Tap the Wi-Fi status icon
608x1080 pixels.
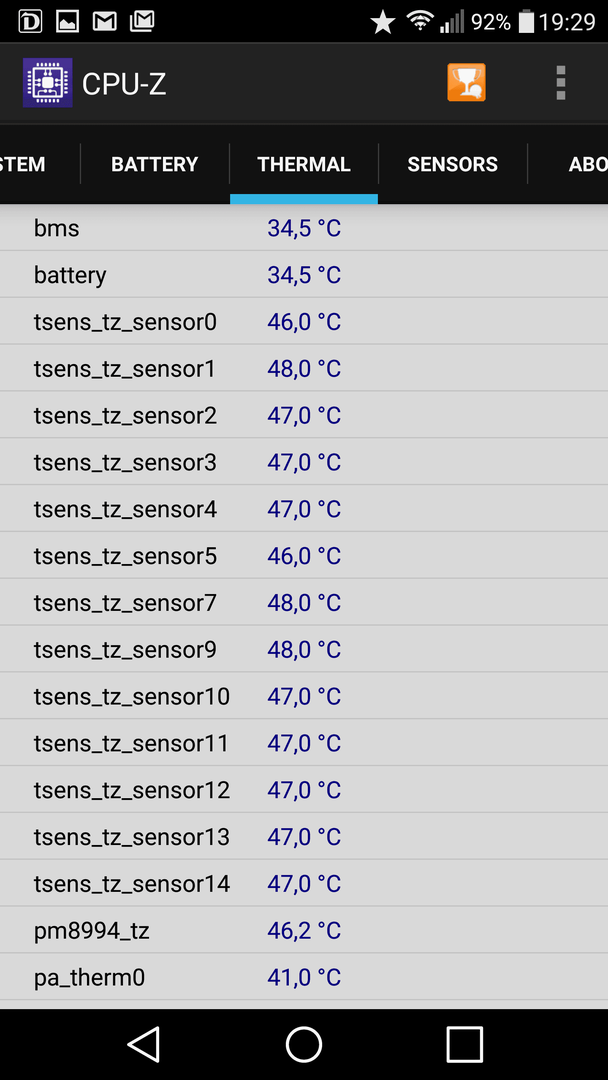tap(419, 21)
